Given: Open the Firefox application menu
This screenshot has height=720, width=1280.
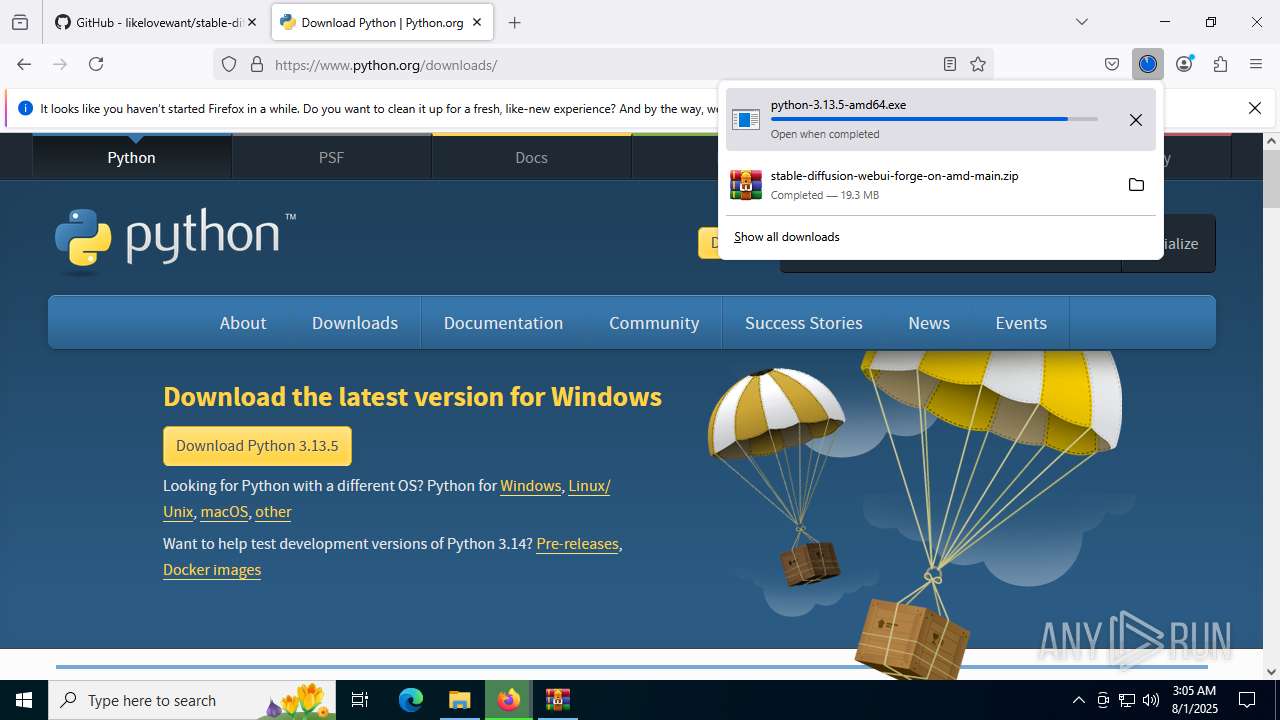Looking at the screenshot, I should click(1256, 64).
